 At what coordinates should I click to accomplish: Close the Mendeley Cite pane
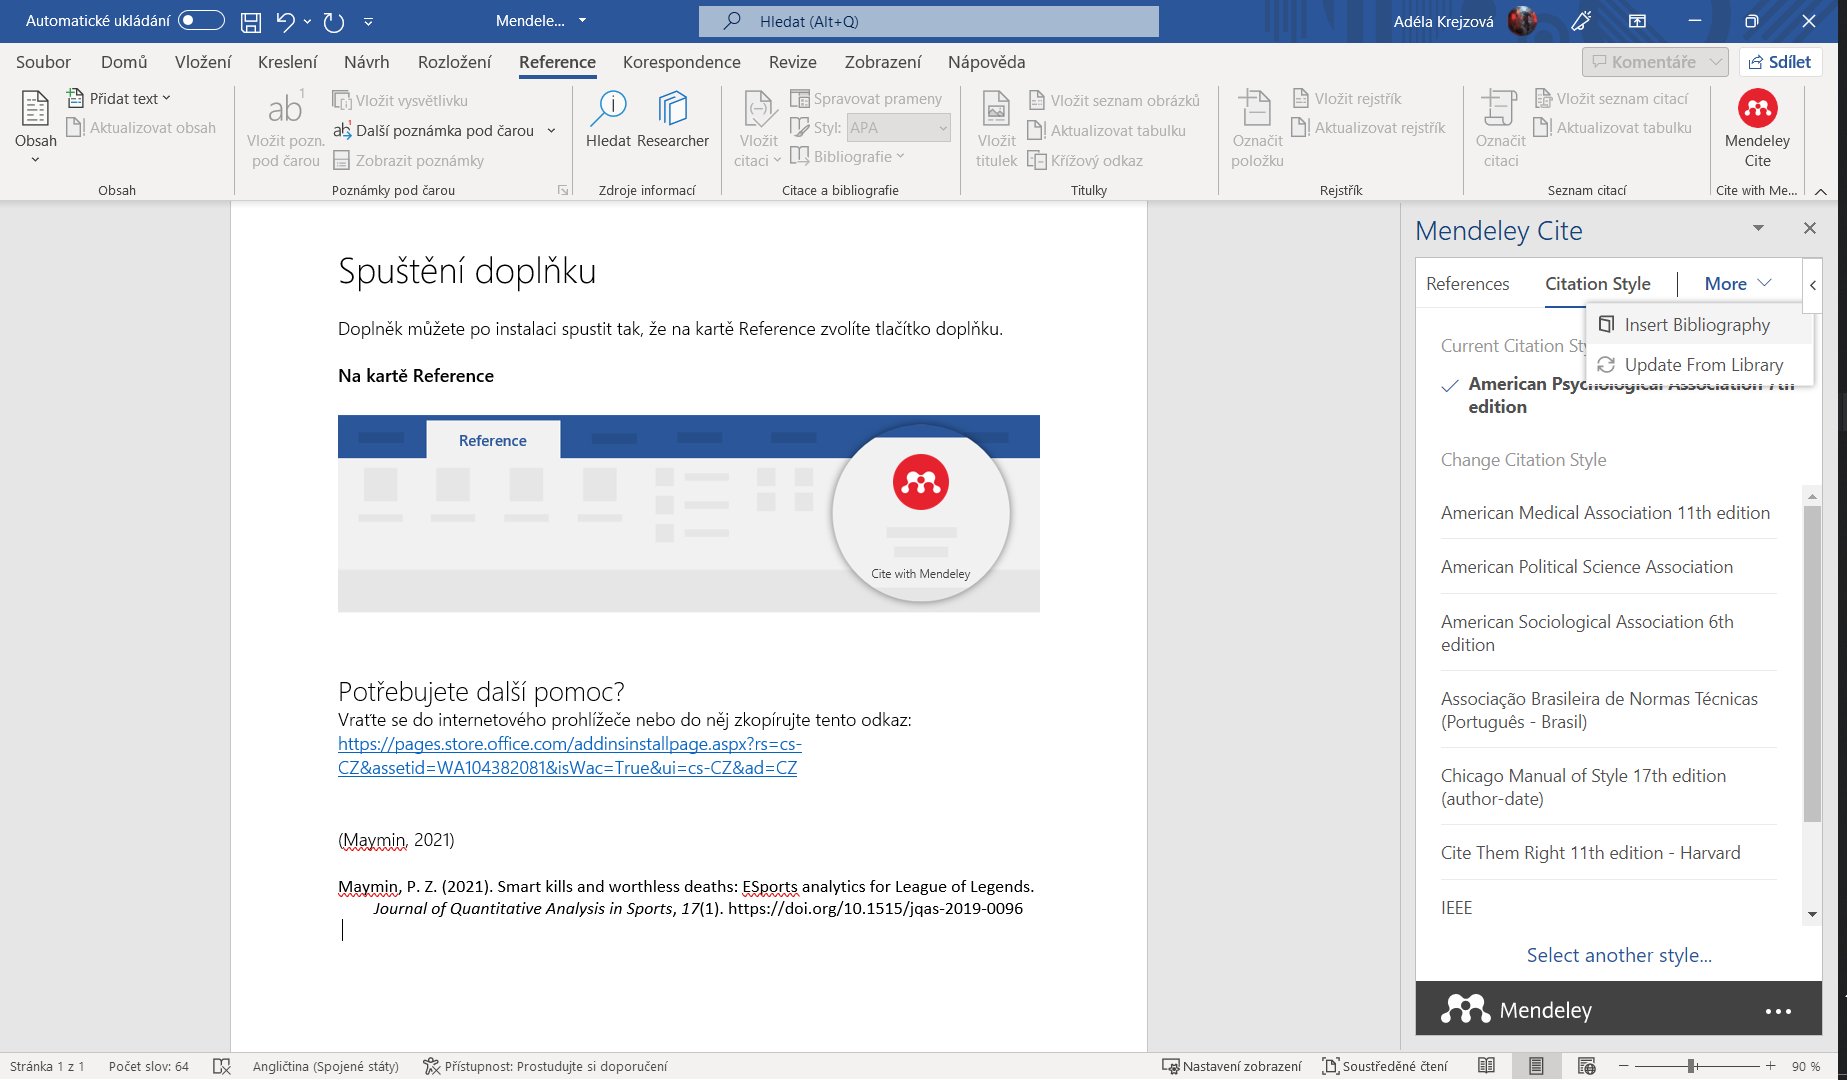(x=1809, y=228)
